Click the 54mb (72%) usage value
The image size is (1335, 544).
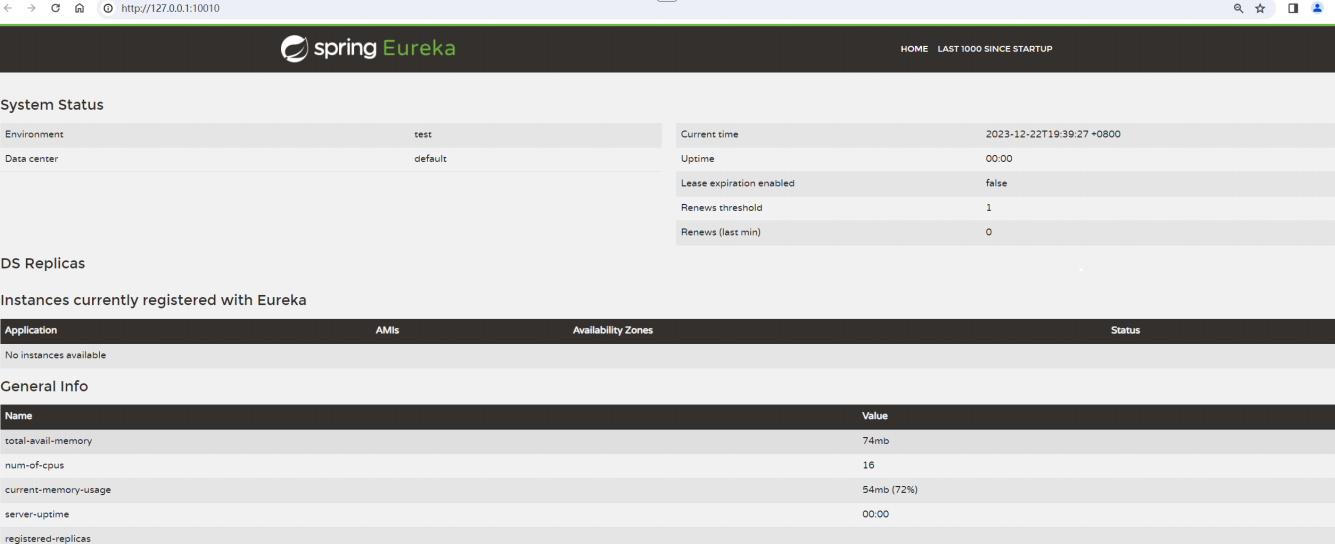(890, 490)
